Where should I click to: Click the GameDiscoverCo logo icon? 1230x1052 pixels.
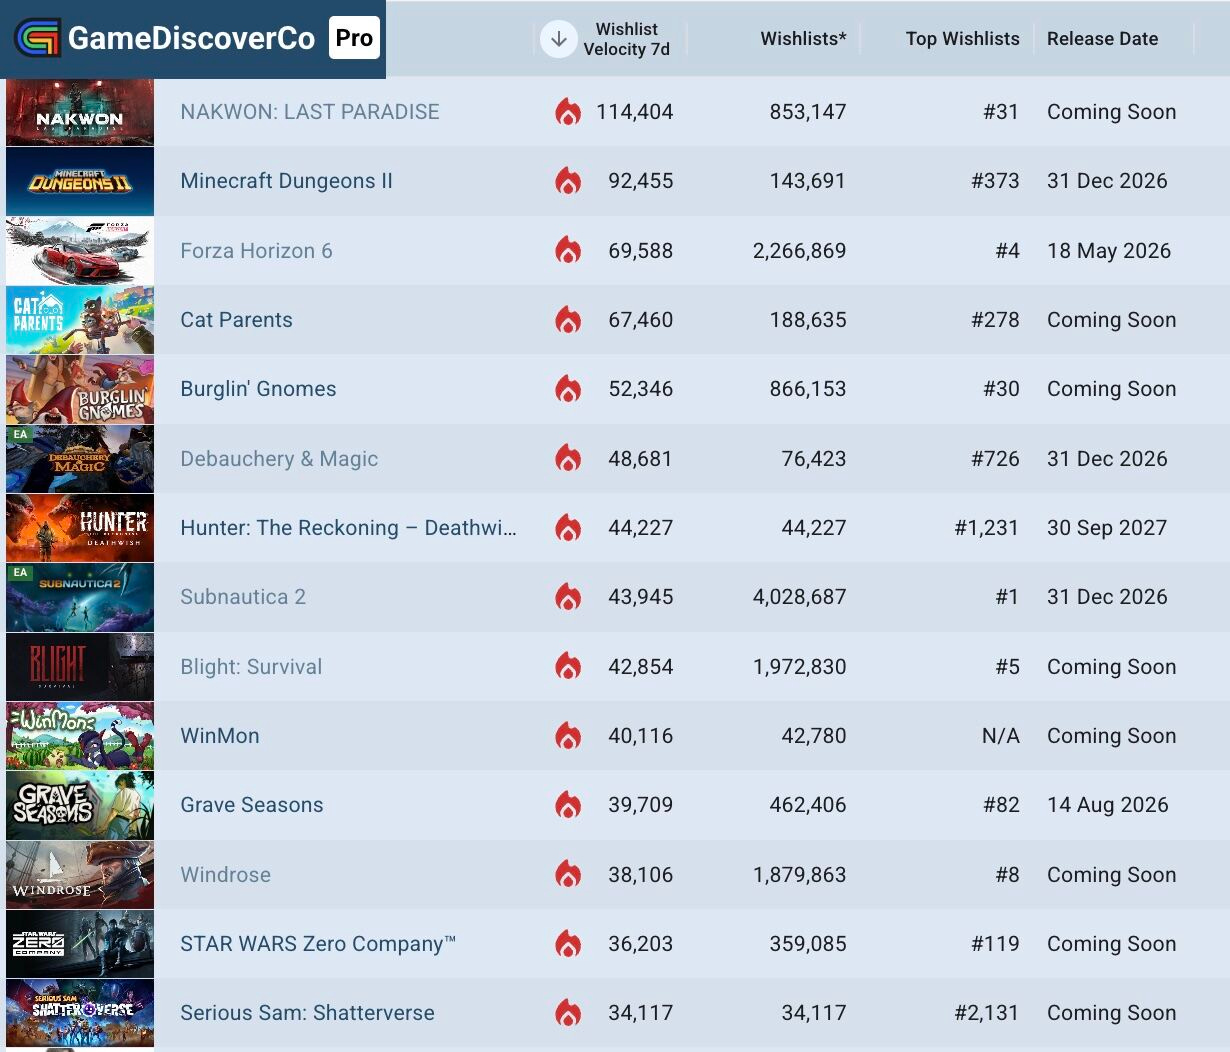[37, 39]
